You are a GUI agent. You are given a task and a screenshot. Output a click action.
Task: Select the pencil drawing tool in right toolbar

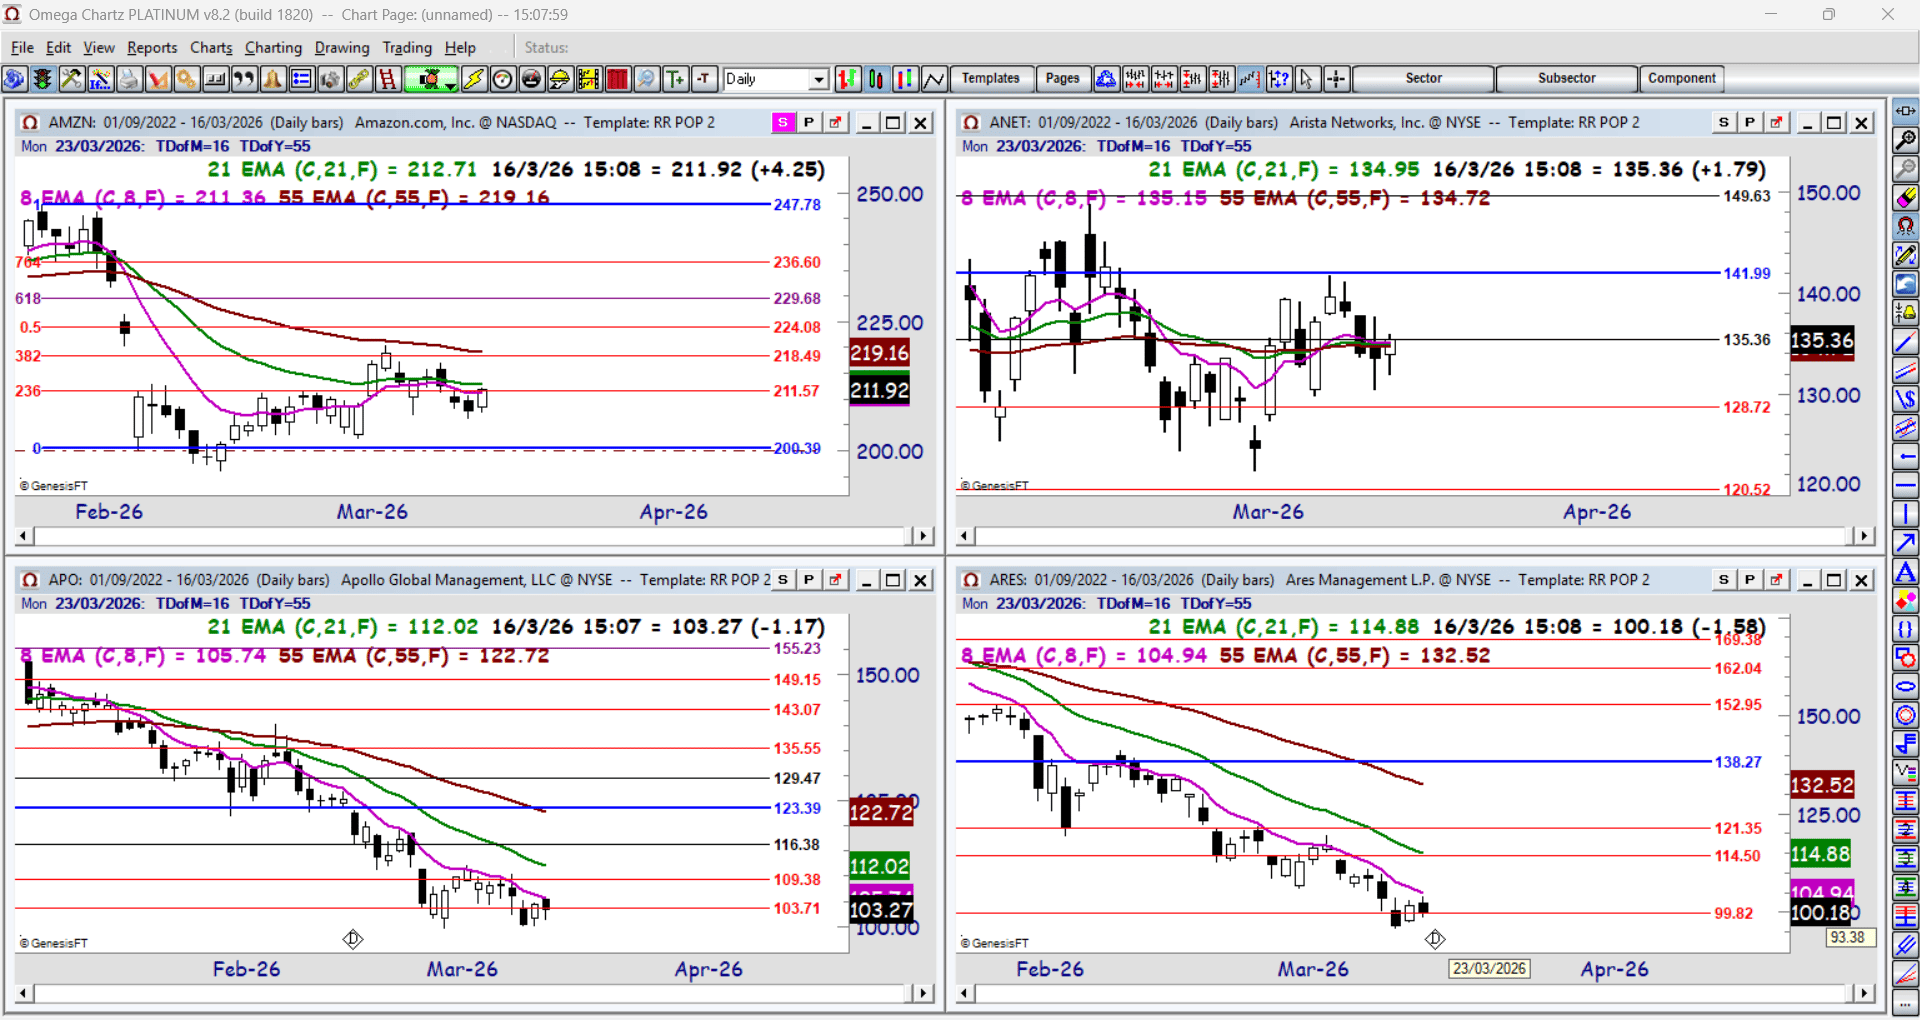1906,255
